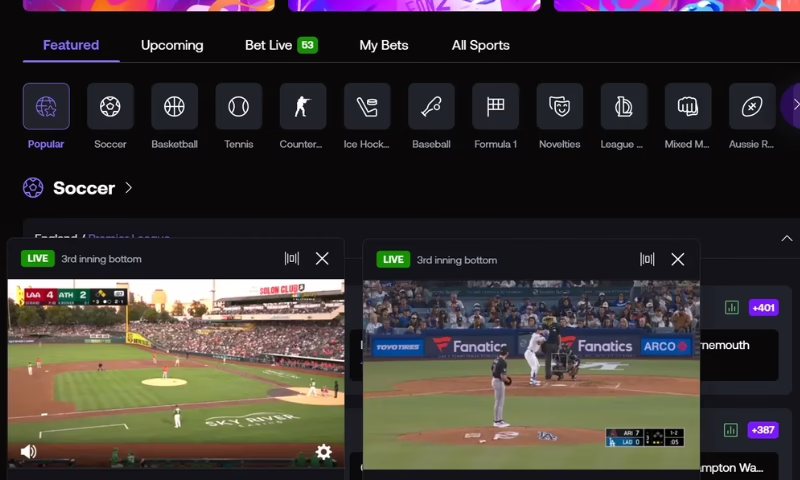800x480 pixels.
Task: Open match statistics icon beside +401
Action: click(732, 308)
